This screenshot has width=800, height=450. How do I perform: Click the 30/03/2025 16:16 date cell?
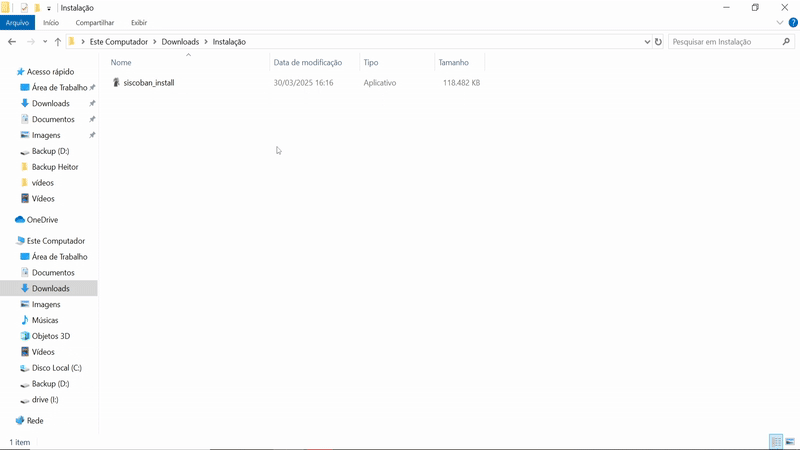point(303,83)
